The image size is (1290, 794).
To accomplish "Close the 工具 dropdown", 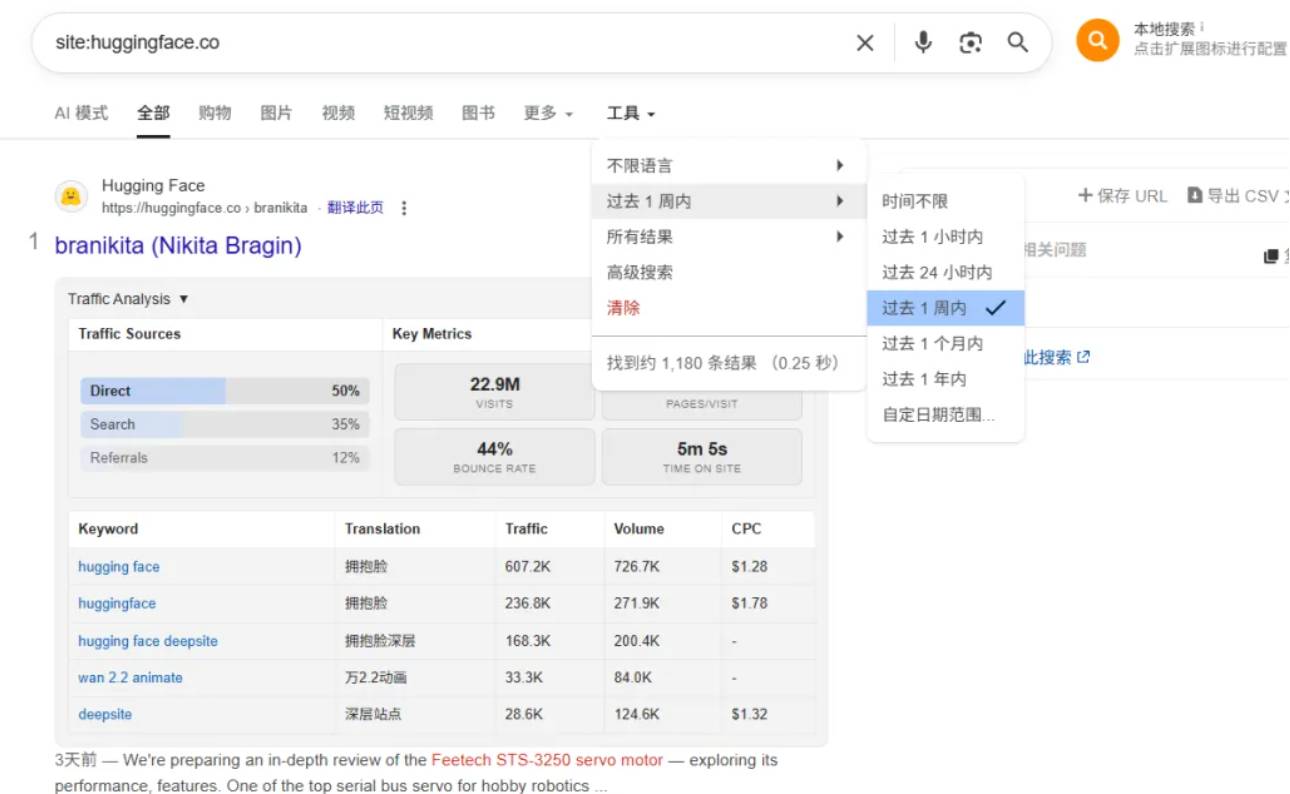I will click(631, 114).
